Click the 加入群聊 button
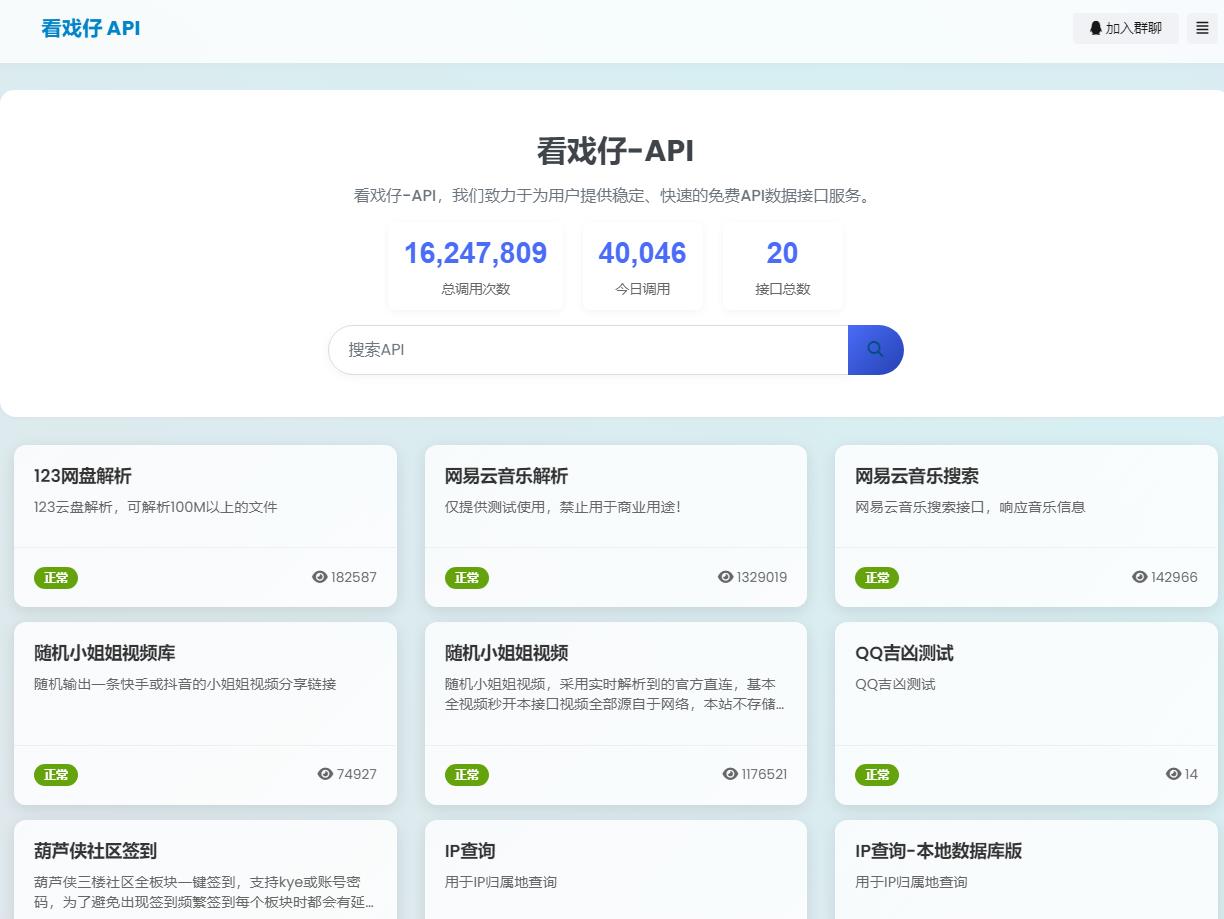 [1125, 28]
